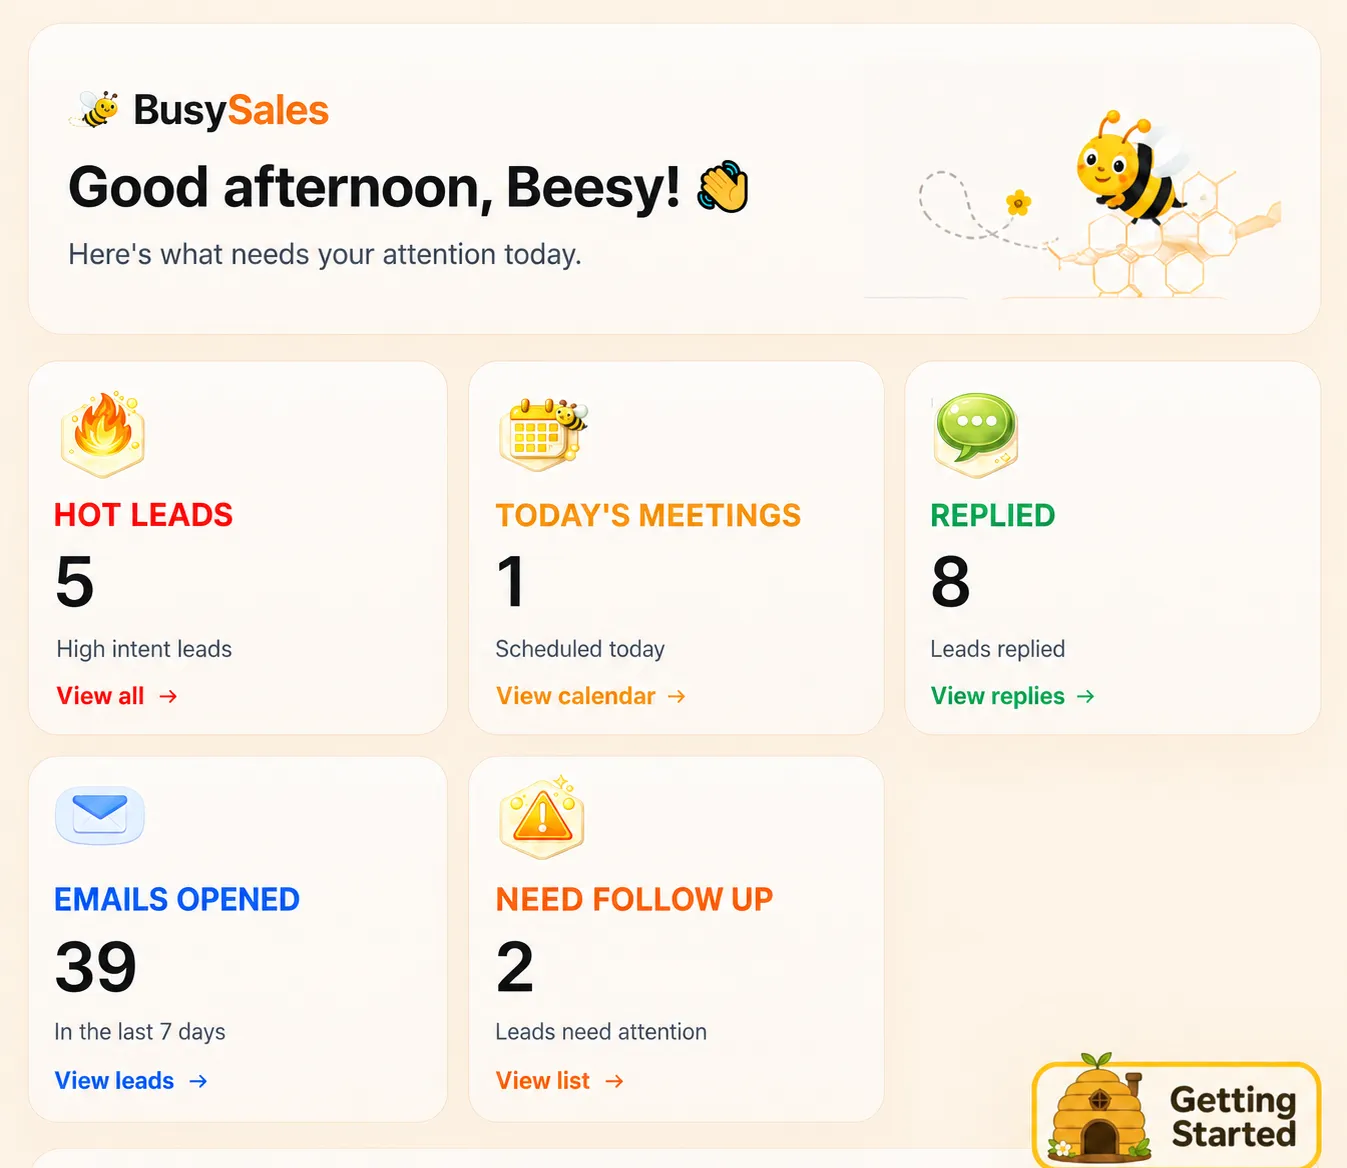This screenshot has height=1168, width=1347.
Task: Click the BusySales brand name
Action: click(x=231, y=110)
